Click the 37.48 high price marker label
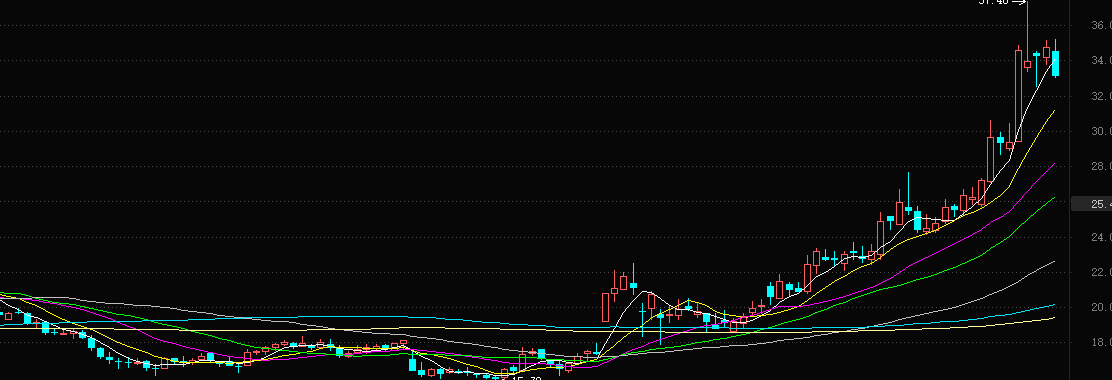This screenshot has width=1112, height=380. click(993, 2)
